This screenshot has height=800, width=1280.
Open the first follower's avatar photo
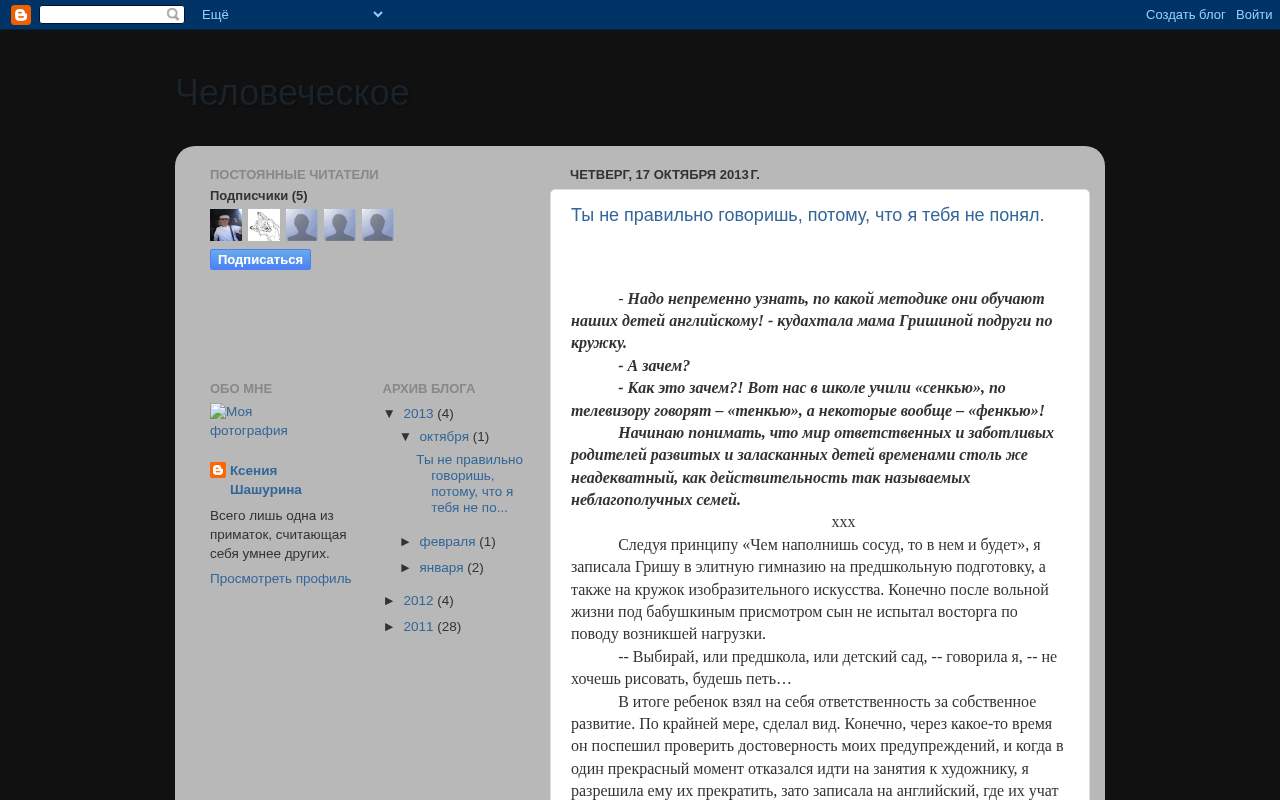226,225
